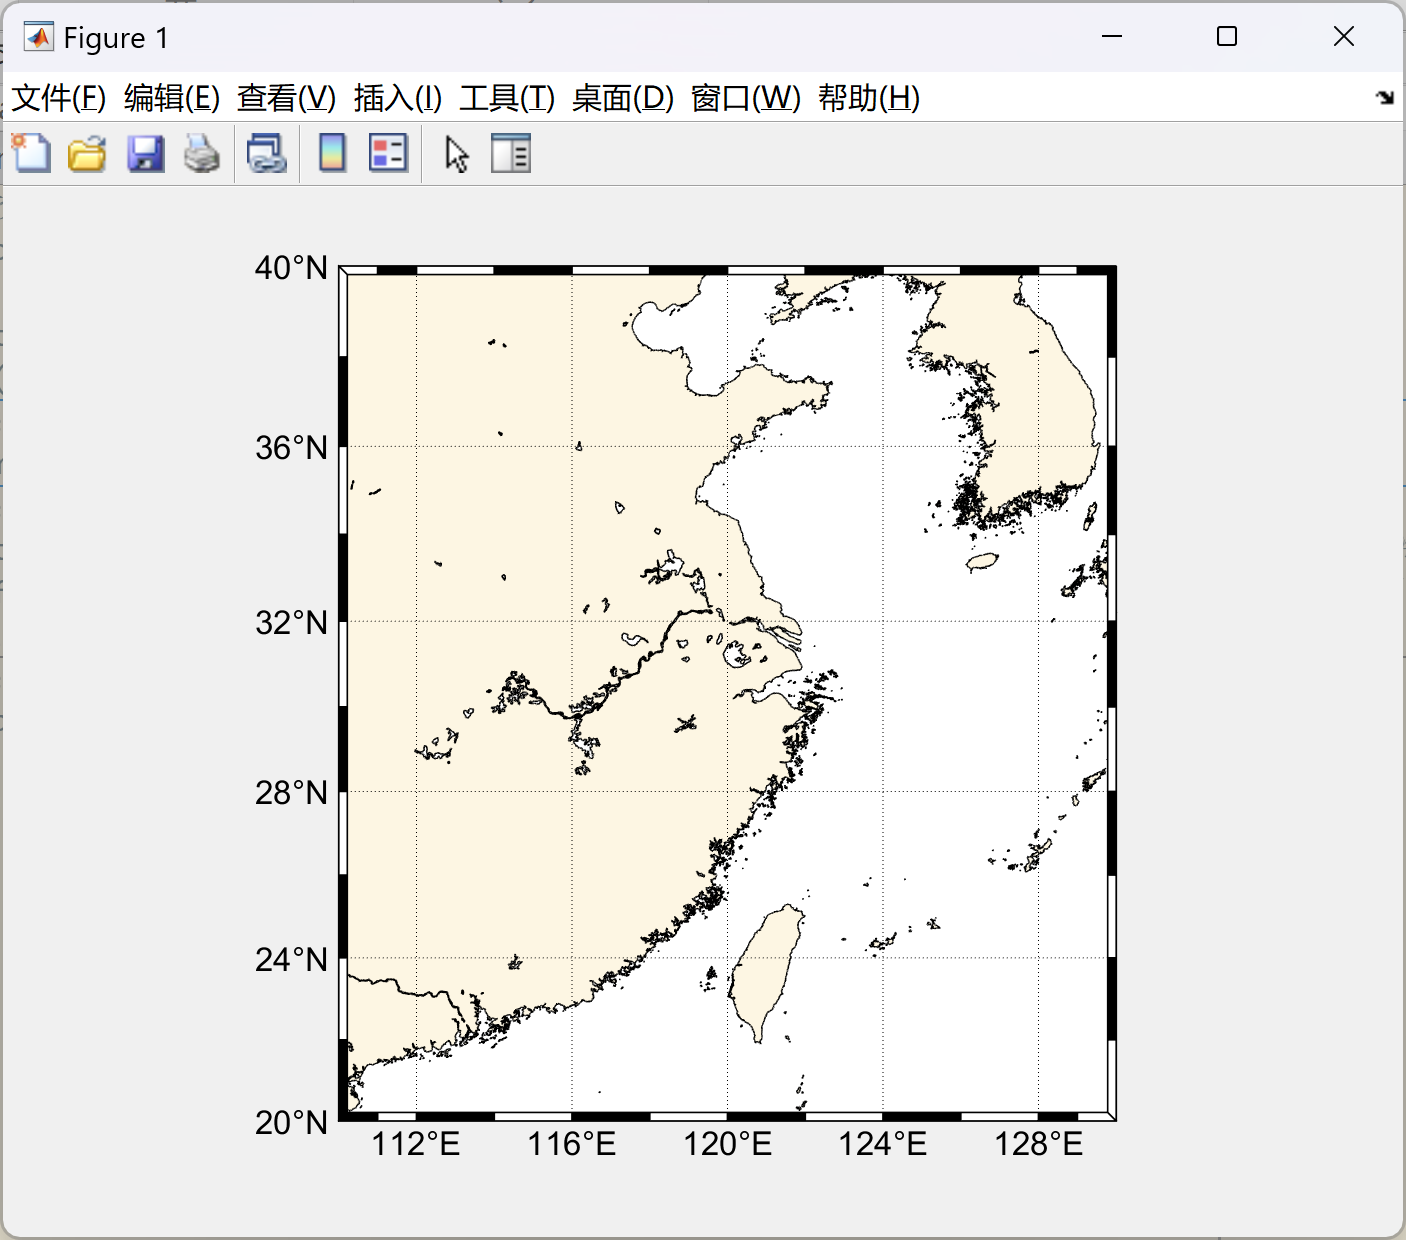Image resolution: width=1406 pixels, height=1240 pixels.
Task: Open the 文件(F) menu
Action: pyautogui.click(x=58, y=98)
